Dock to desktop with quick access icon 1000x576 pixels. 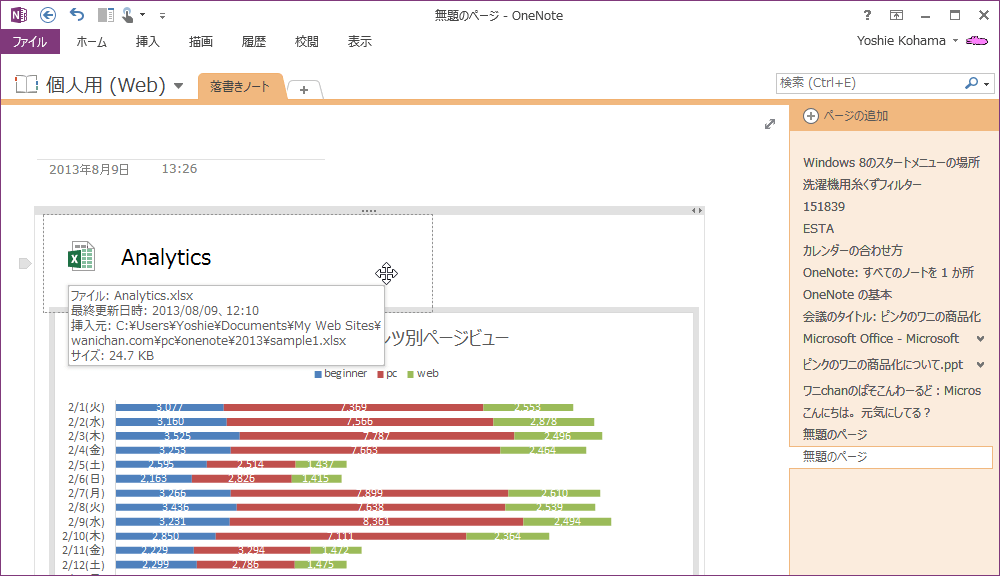(x=106, y=15)
